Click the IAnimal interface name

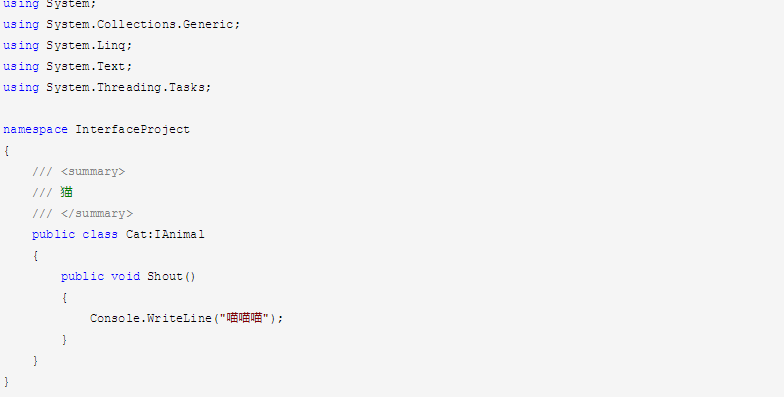178,234
